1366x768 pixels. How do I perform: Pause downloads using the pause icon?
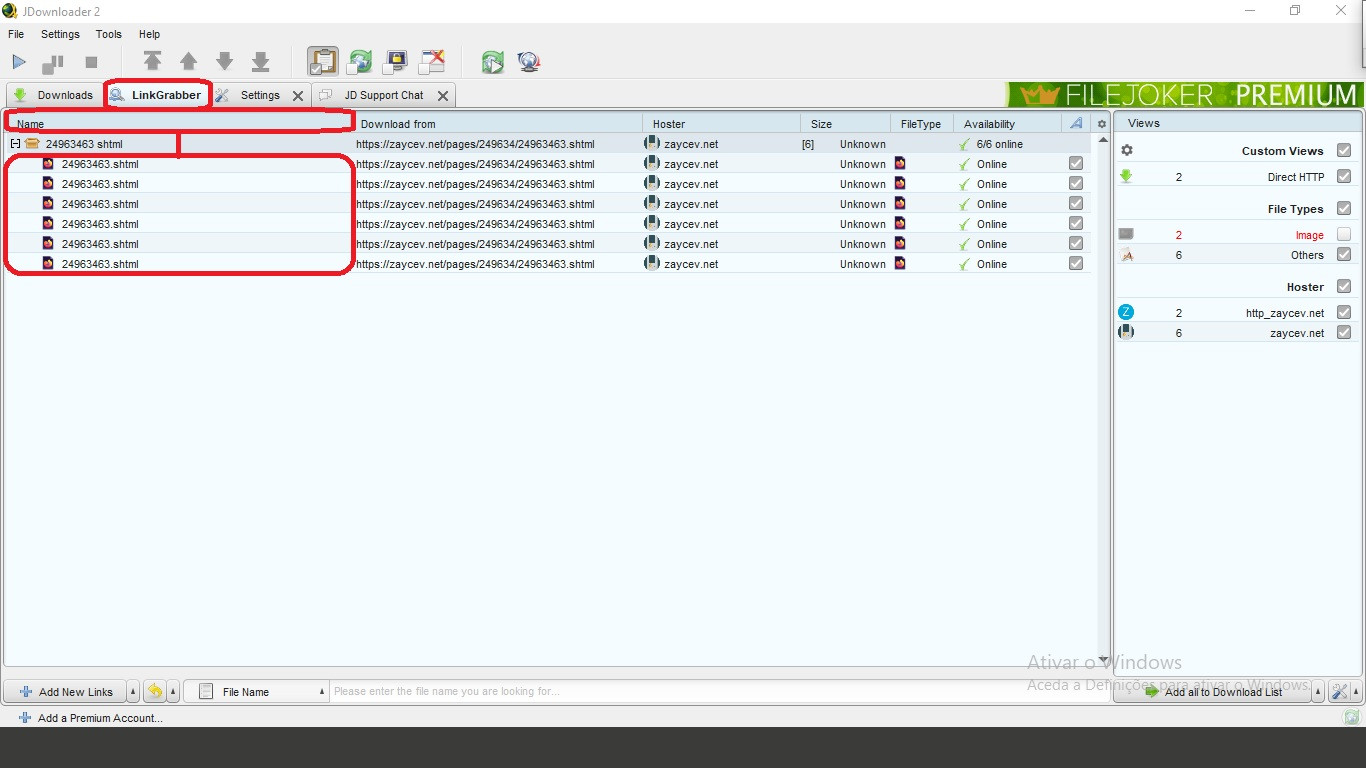[x=53, y=64]
